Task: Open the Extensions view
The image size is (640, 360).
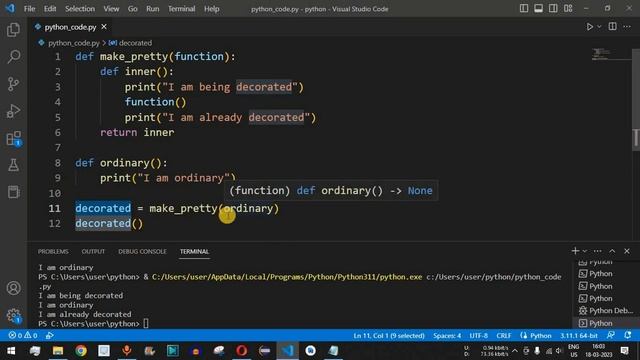Action: 13,138
